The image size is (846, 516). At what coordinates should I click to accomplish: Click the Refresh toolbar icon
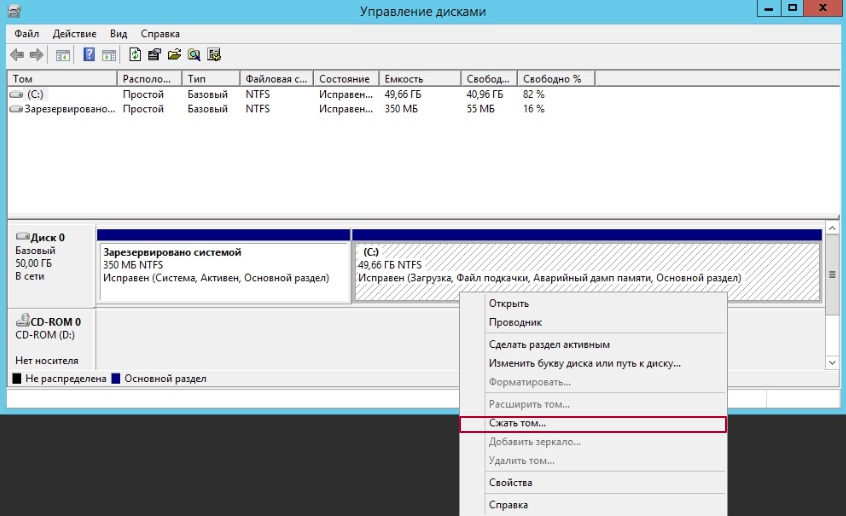point(135,55)
